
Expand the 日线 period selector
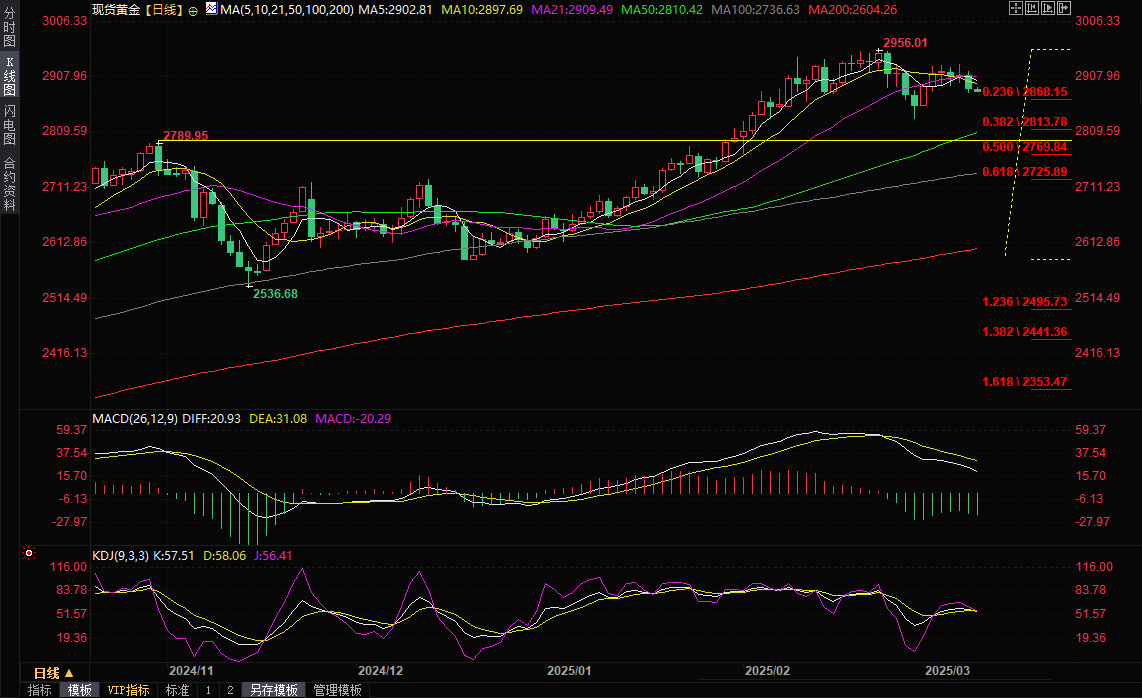click(56, 672)
